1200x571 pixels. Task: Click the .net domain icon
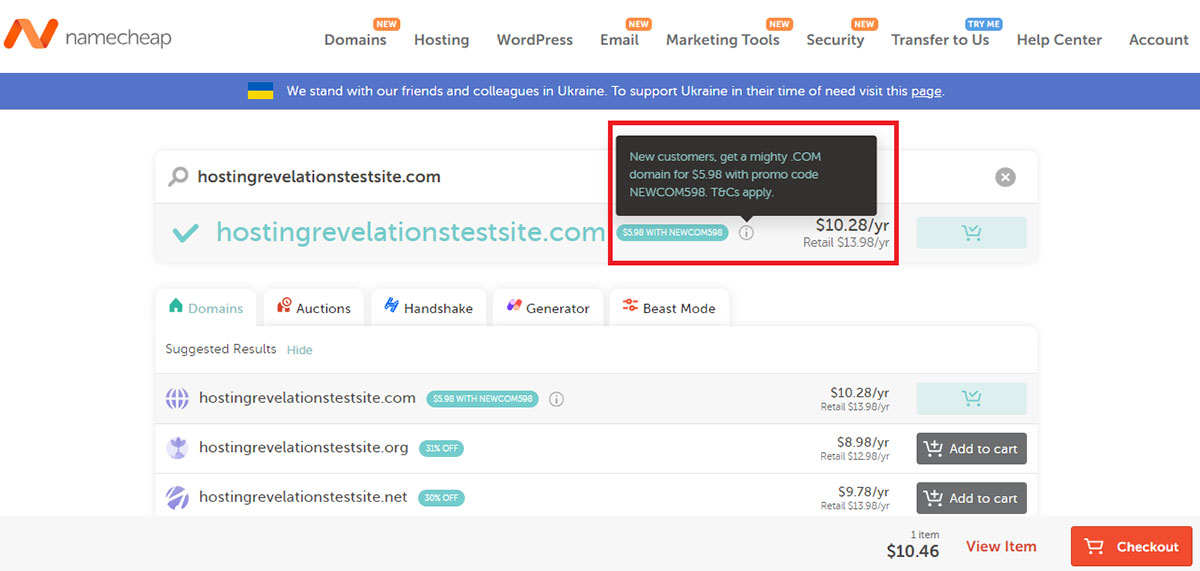click(x=177, y=498)
